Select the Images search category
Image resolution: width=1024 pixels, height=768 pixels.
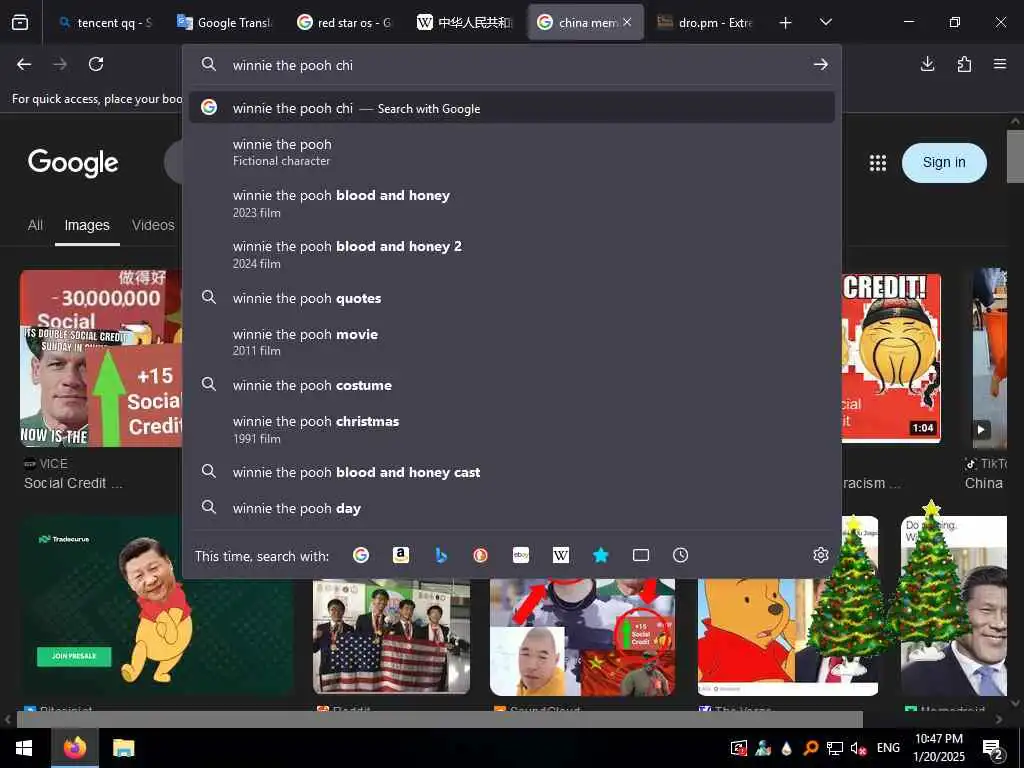click(87, 225)
